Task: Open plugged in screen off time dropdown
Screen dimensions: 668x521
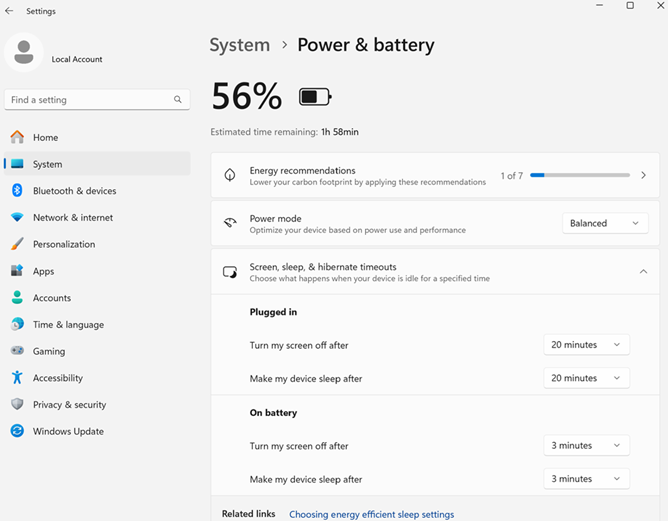Action: click(x=586, y=345)
